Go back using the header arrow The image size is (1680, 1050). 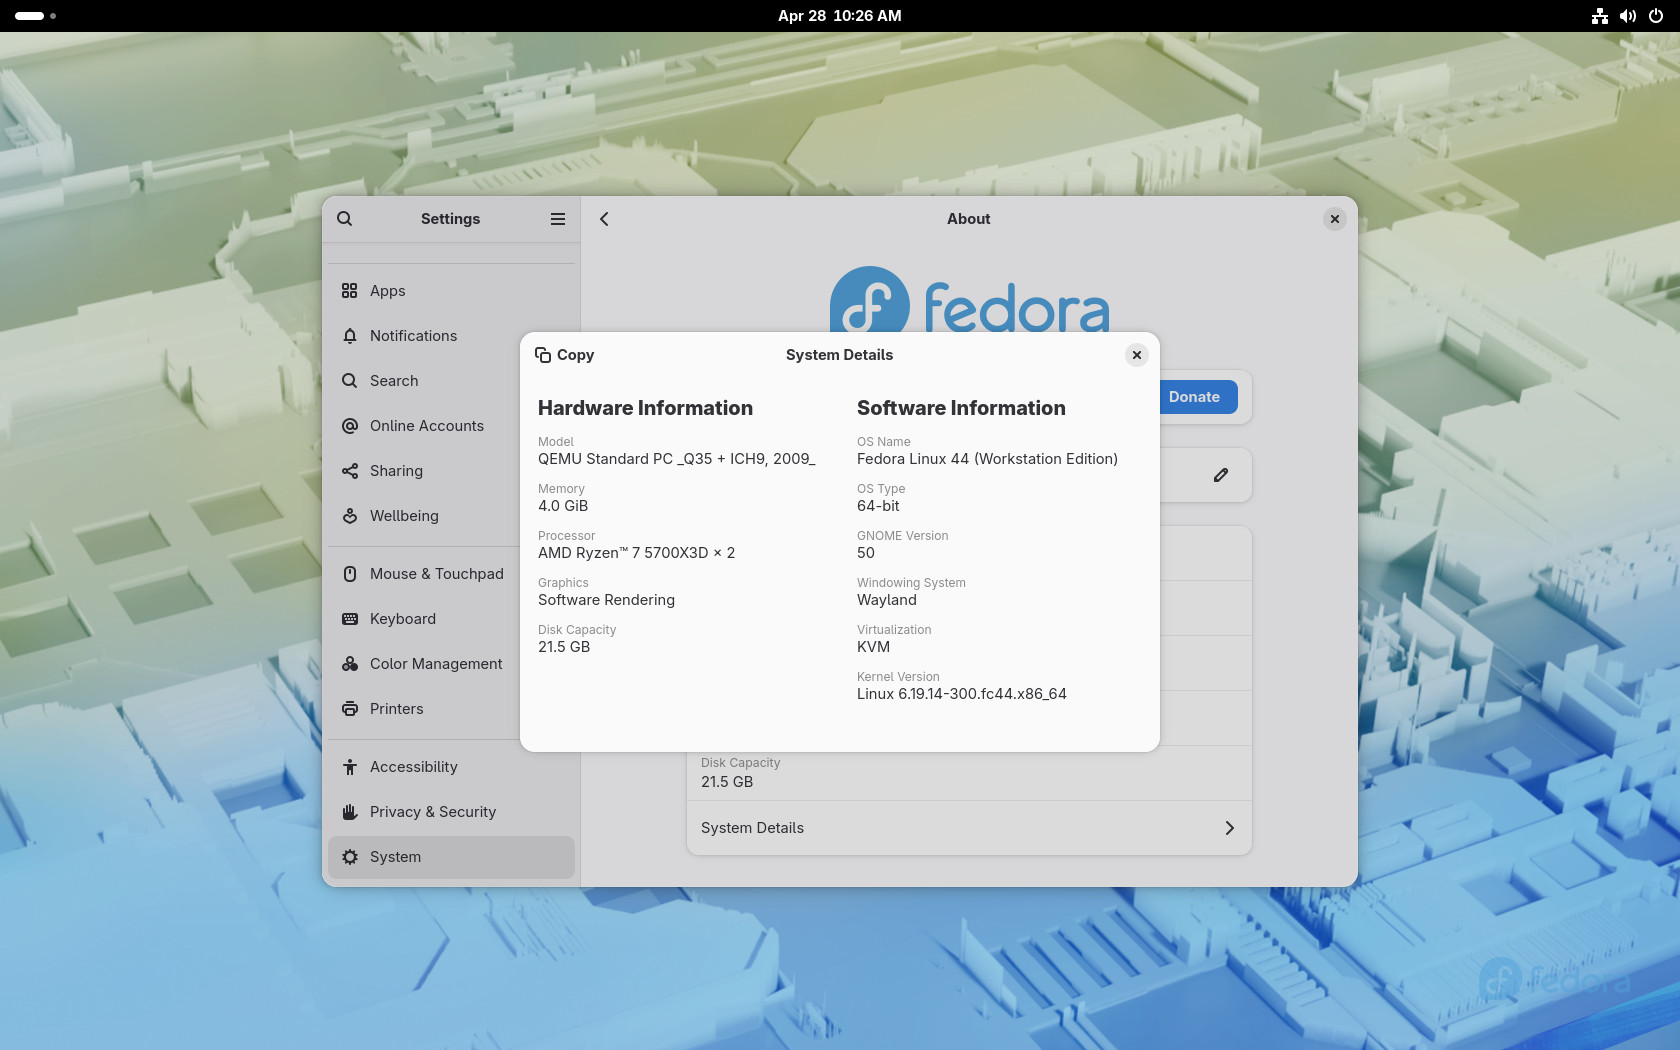pyautogui.click(x=604, y=219)
